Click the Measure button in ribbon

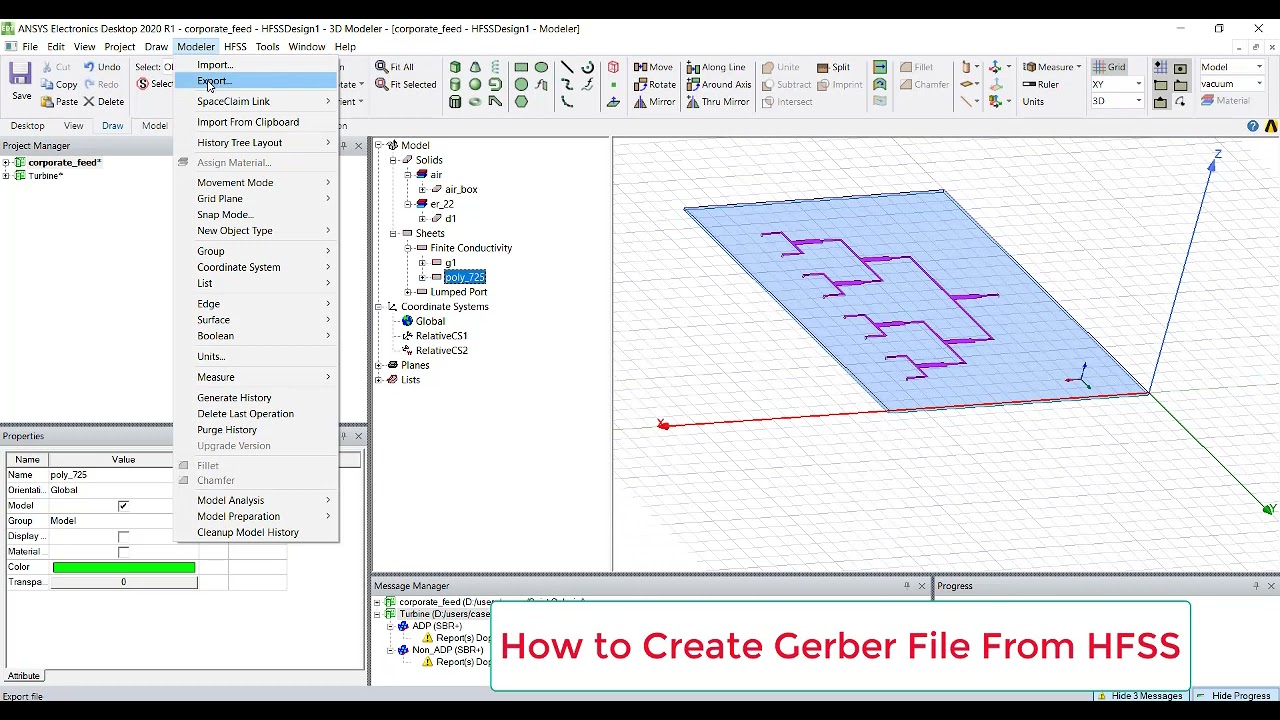[1051, 67]
